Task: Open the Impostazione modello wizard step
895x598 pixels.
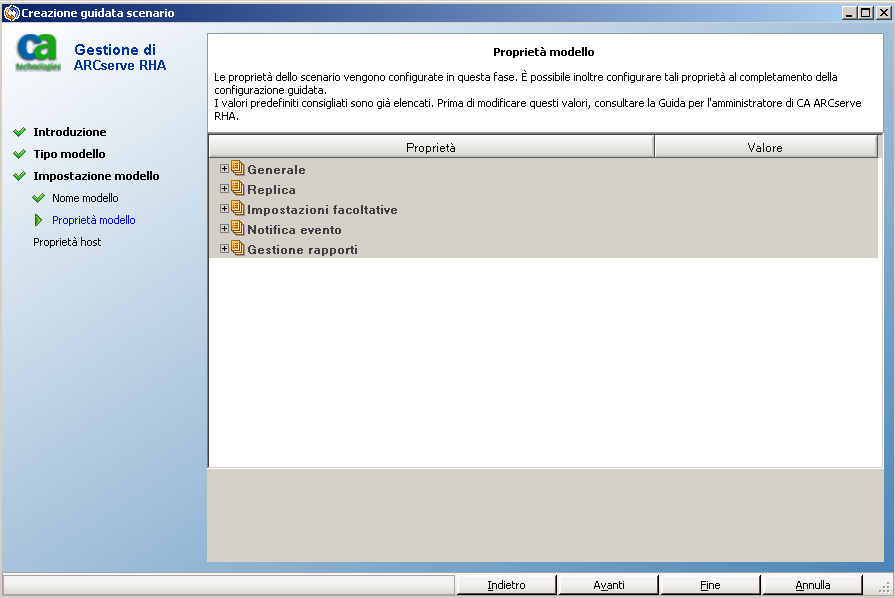Action: 96,176
